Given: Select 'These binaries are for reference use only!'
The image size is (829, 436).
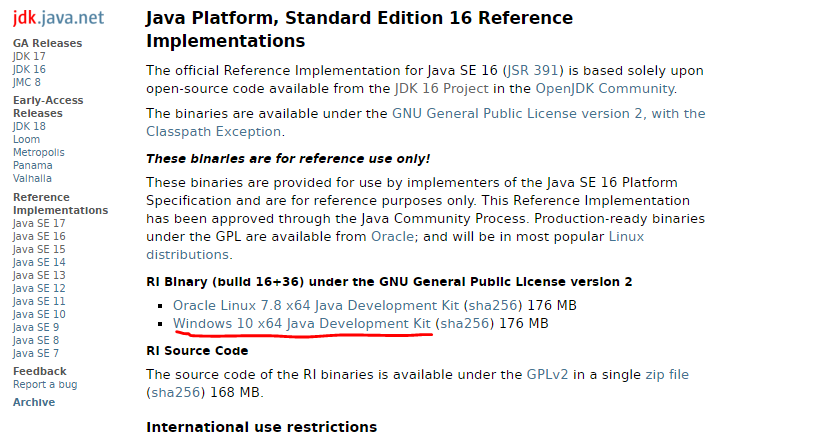Looking at the screenshot, I should coord(288,159).
